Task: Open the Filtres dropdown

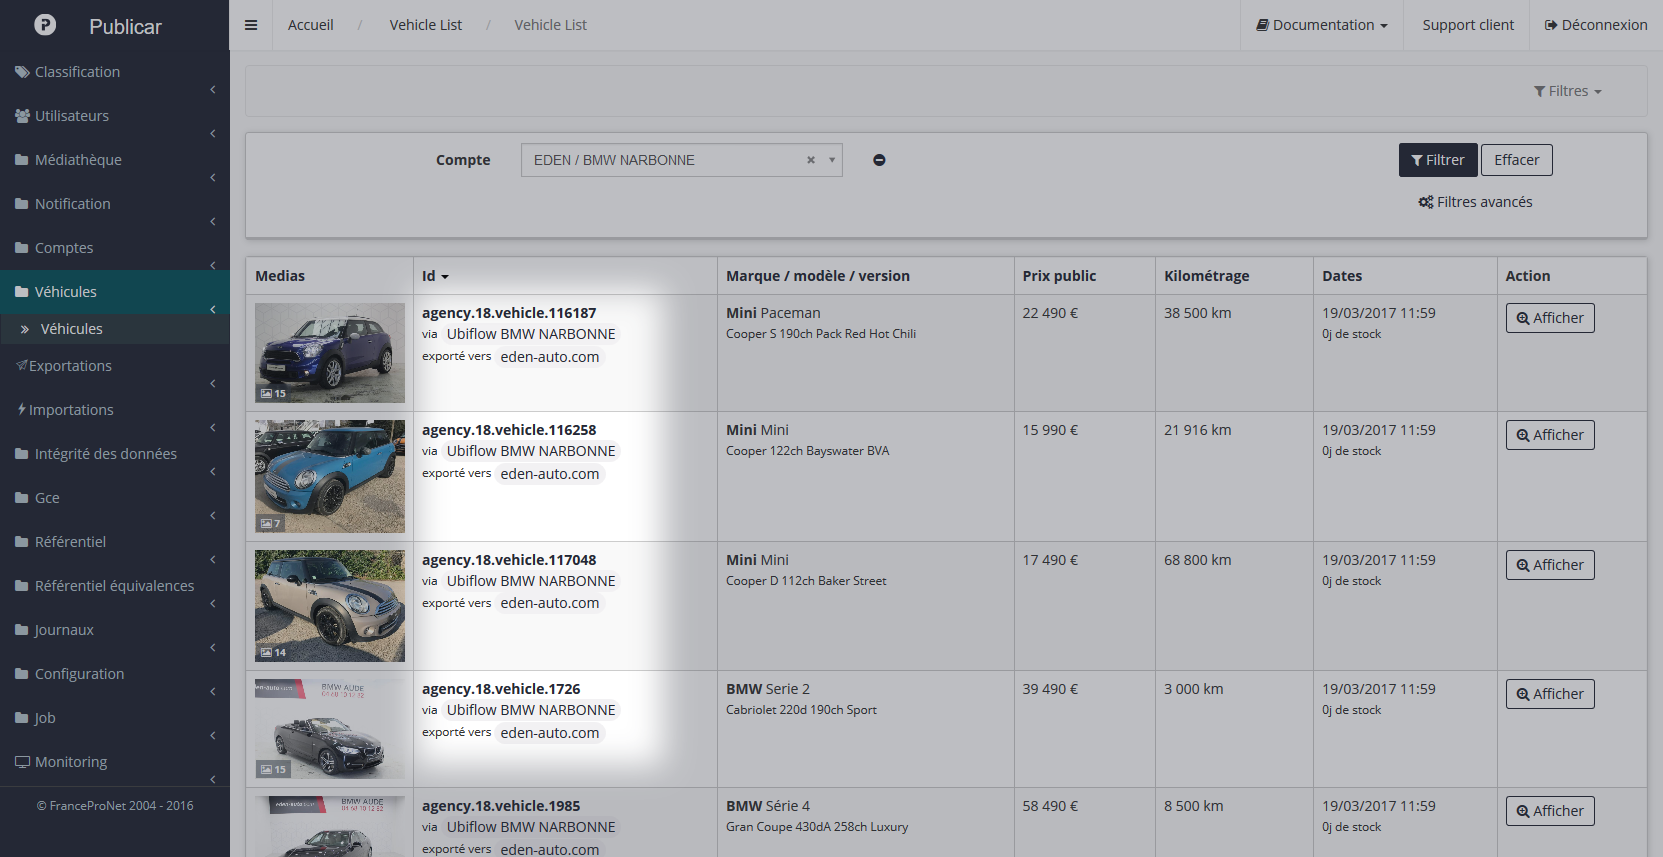Action: tap(1568, 91)
